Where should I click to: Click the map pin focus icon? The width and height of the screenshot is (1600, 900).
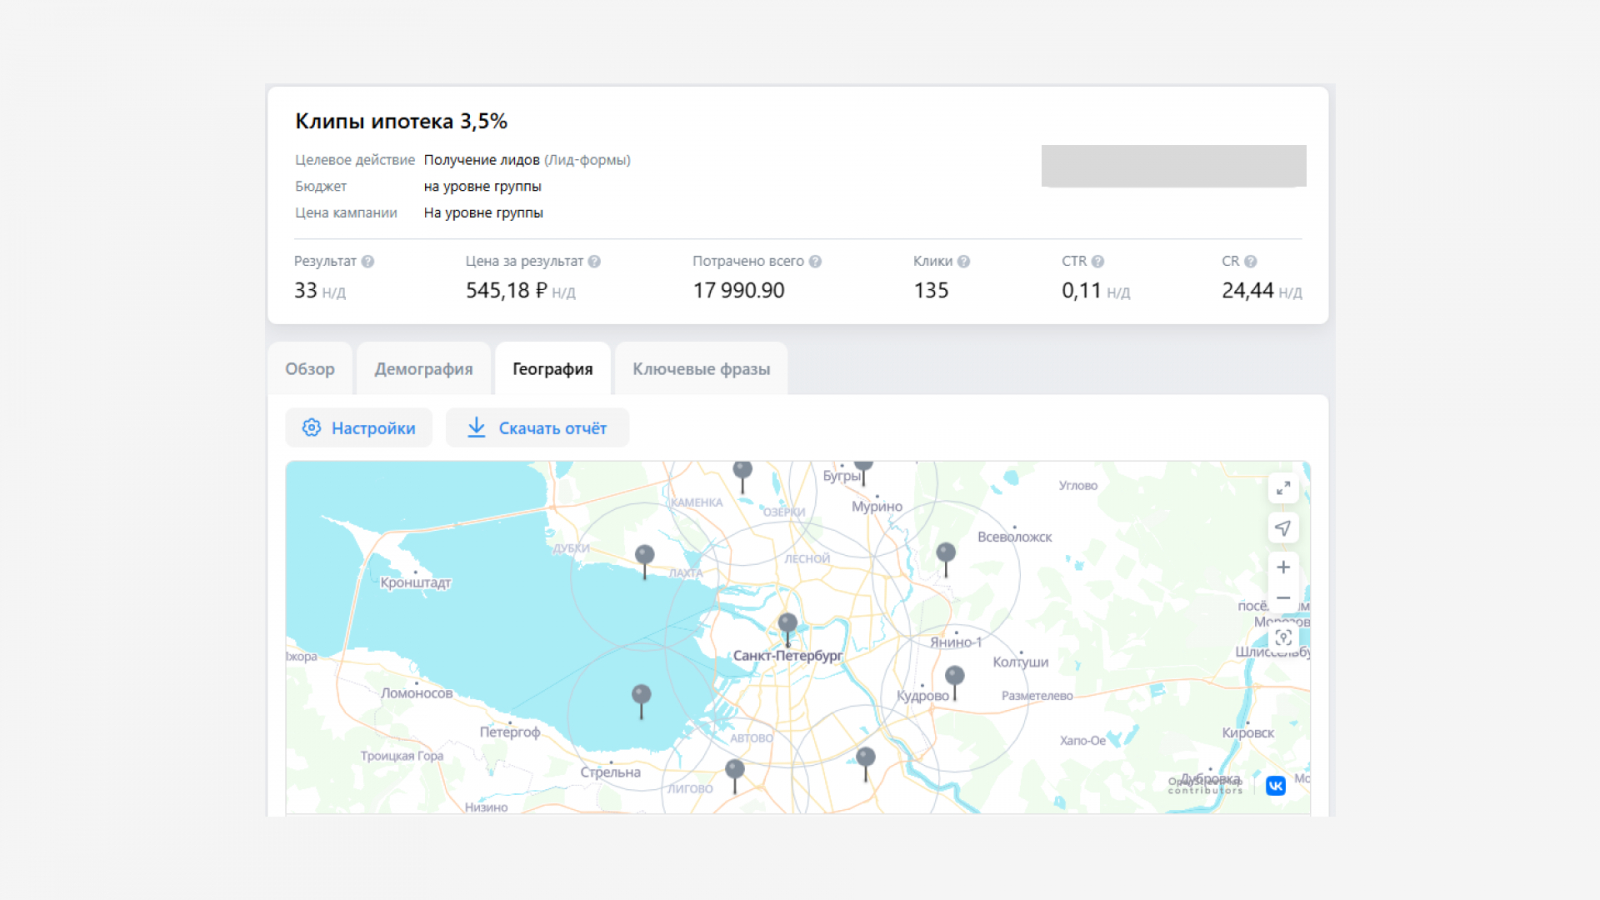coord(1283,637)
